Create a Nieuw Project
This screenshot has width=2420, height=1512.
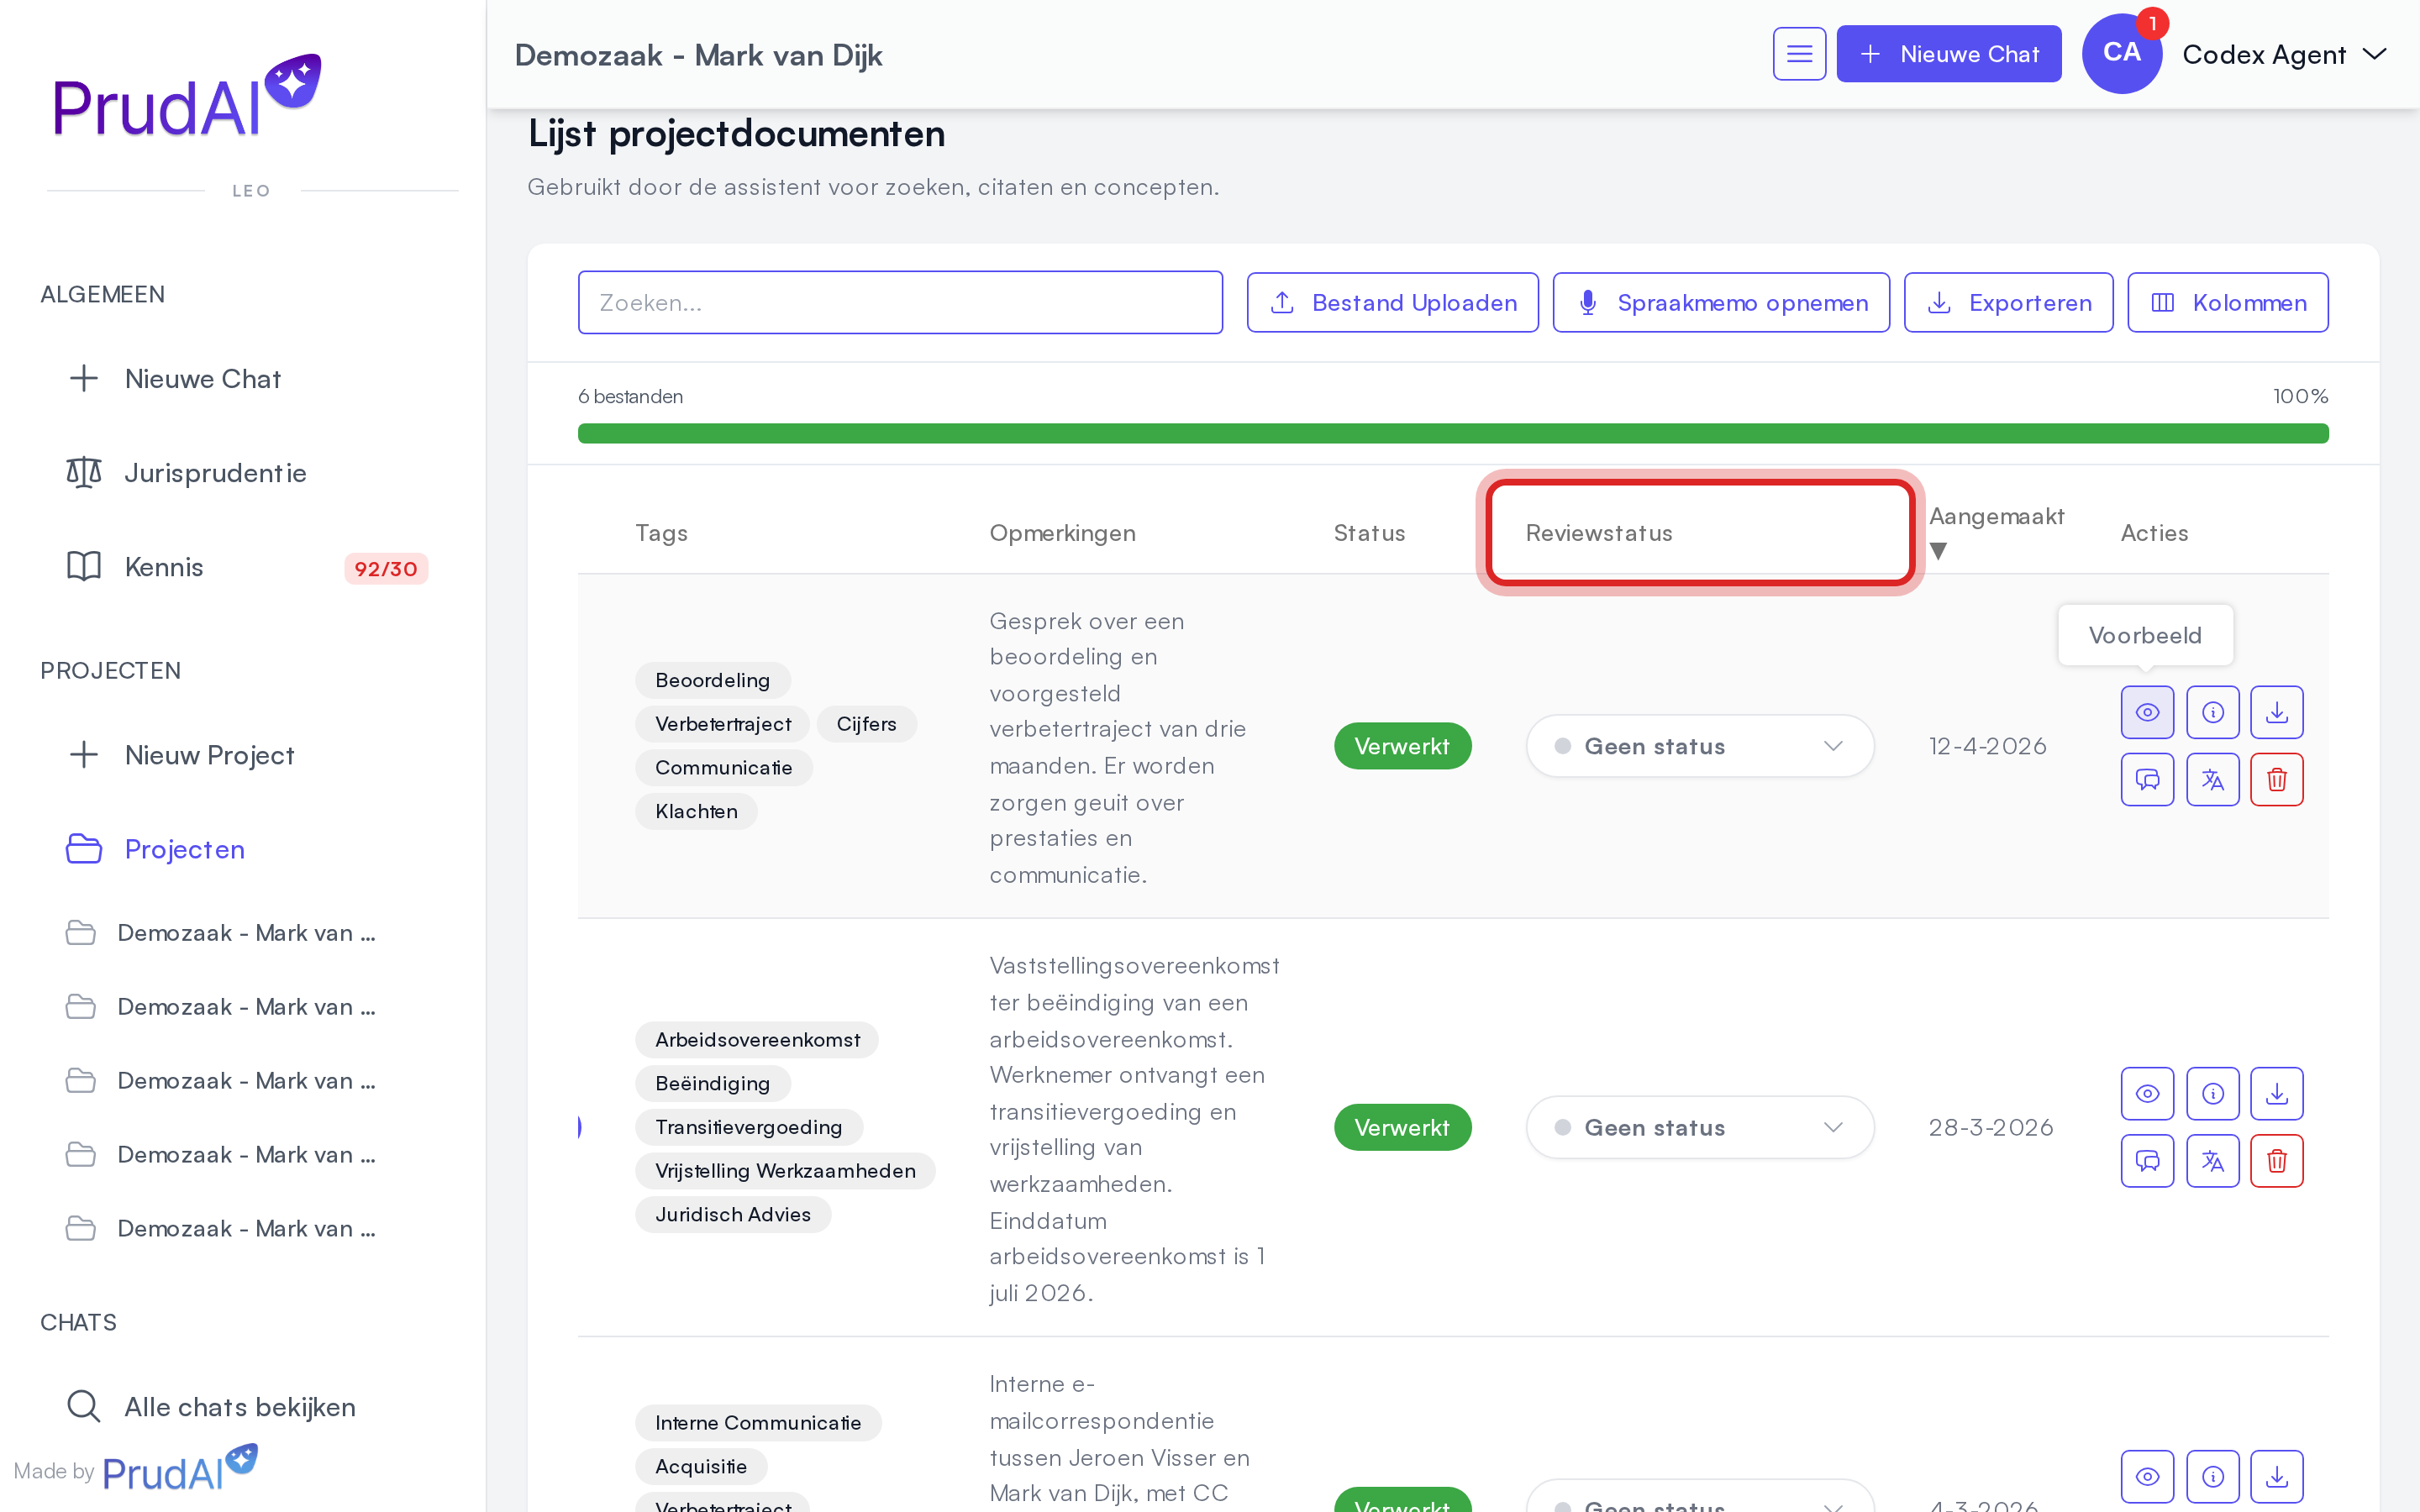(x=181, y=755)
